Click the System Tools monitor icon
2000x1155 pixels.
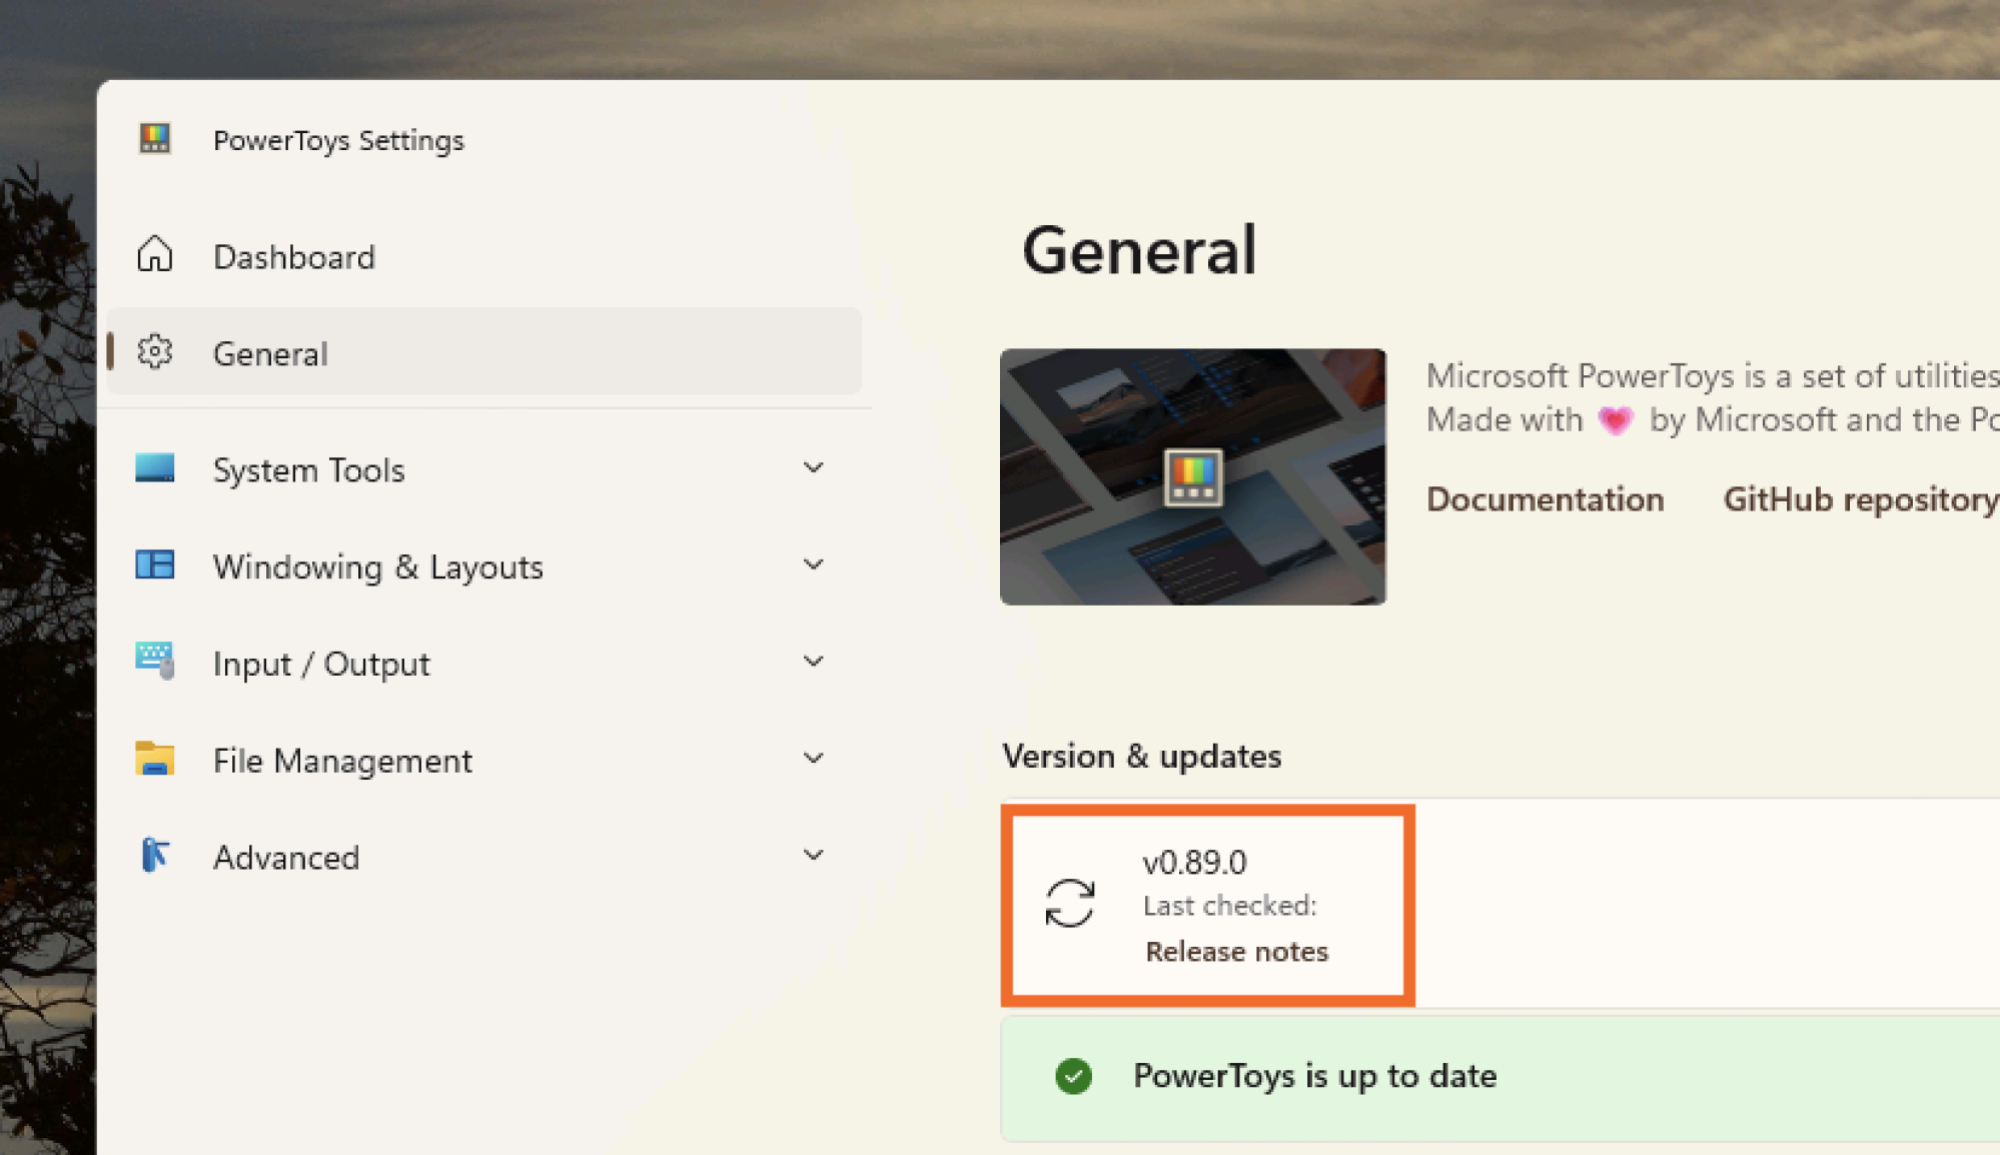click(x=155, y=468)
